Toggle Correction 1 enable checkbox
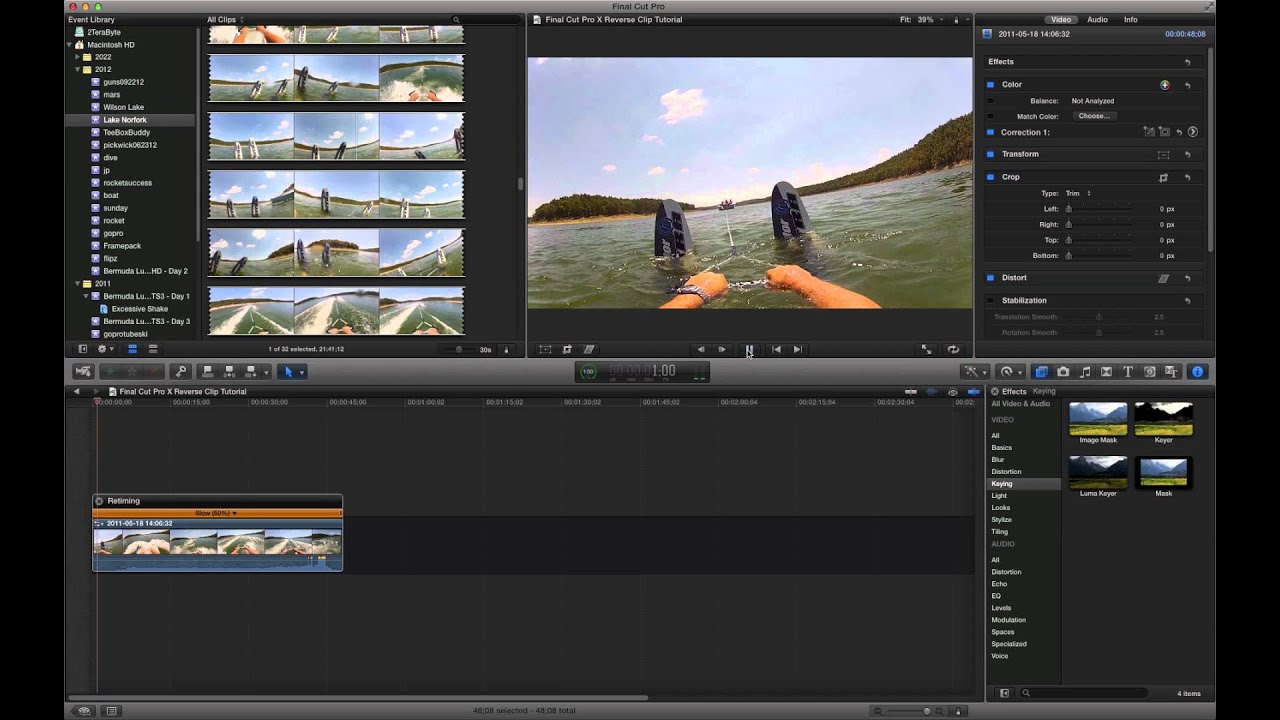The height and width of the screenshot is (720, 1280). (x=990, y=132)
